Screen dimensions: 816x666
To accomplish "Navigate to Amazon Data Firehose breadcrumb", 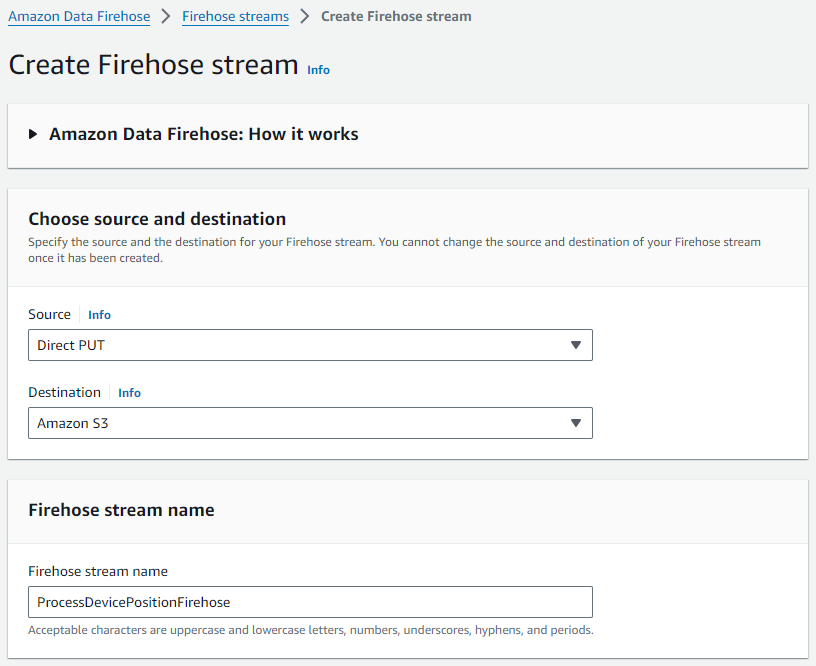I will [x=79, y=16].
